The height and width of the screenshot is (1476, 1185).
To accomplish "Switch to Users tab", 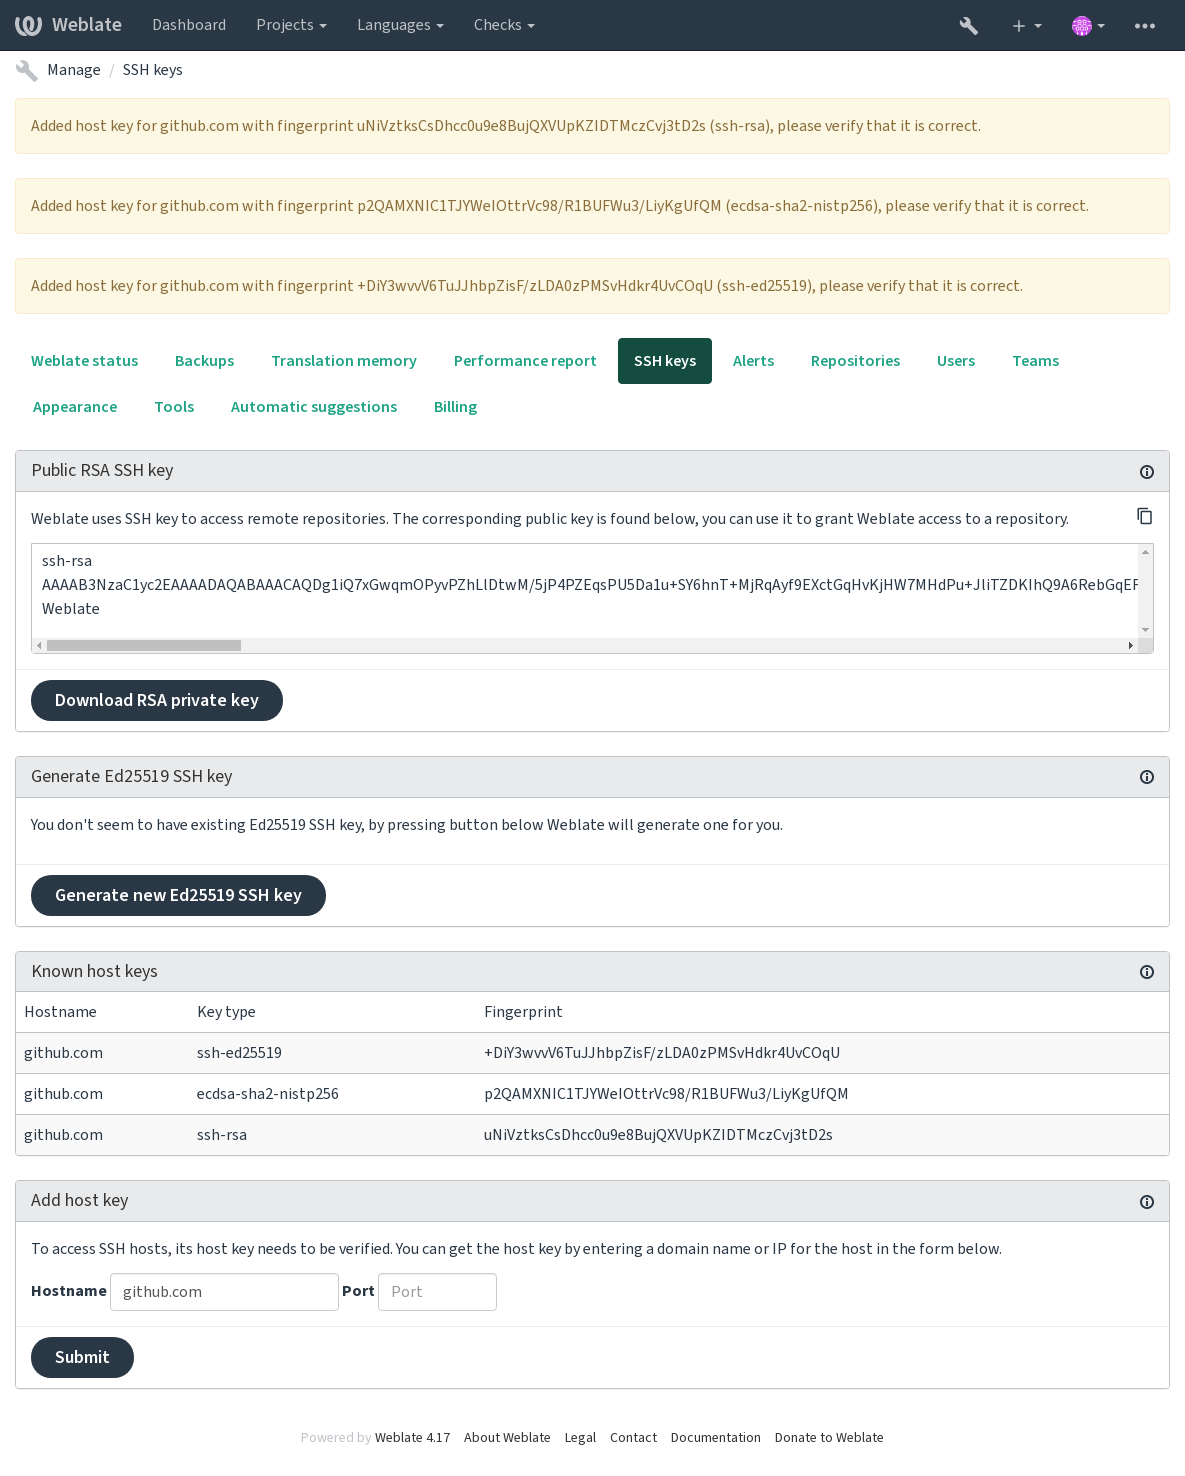I will click(x=956, y=361).
